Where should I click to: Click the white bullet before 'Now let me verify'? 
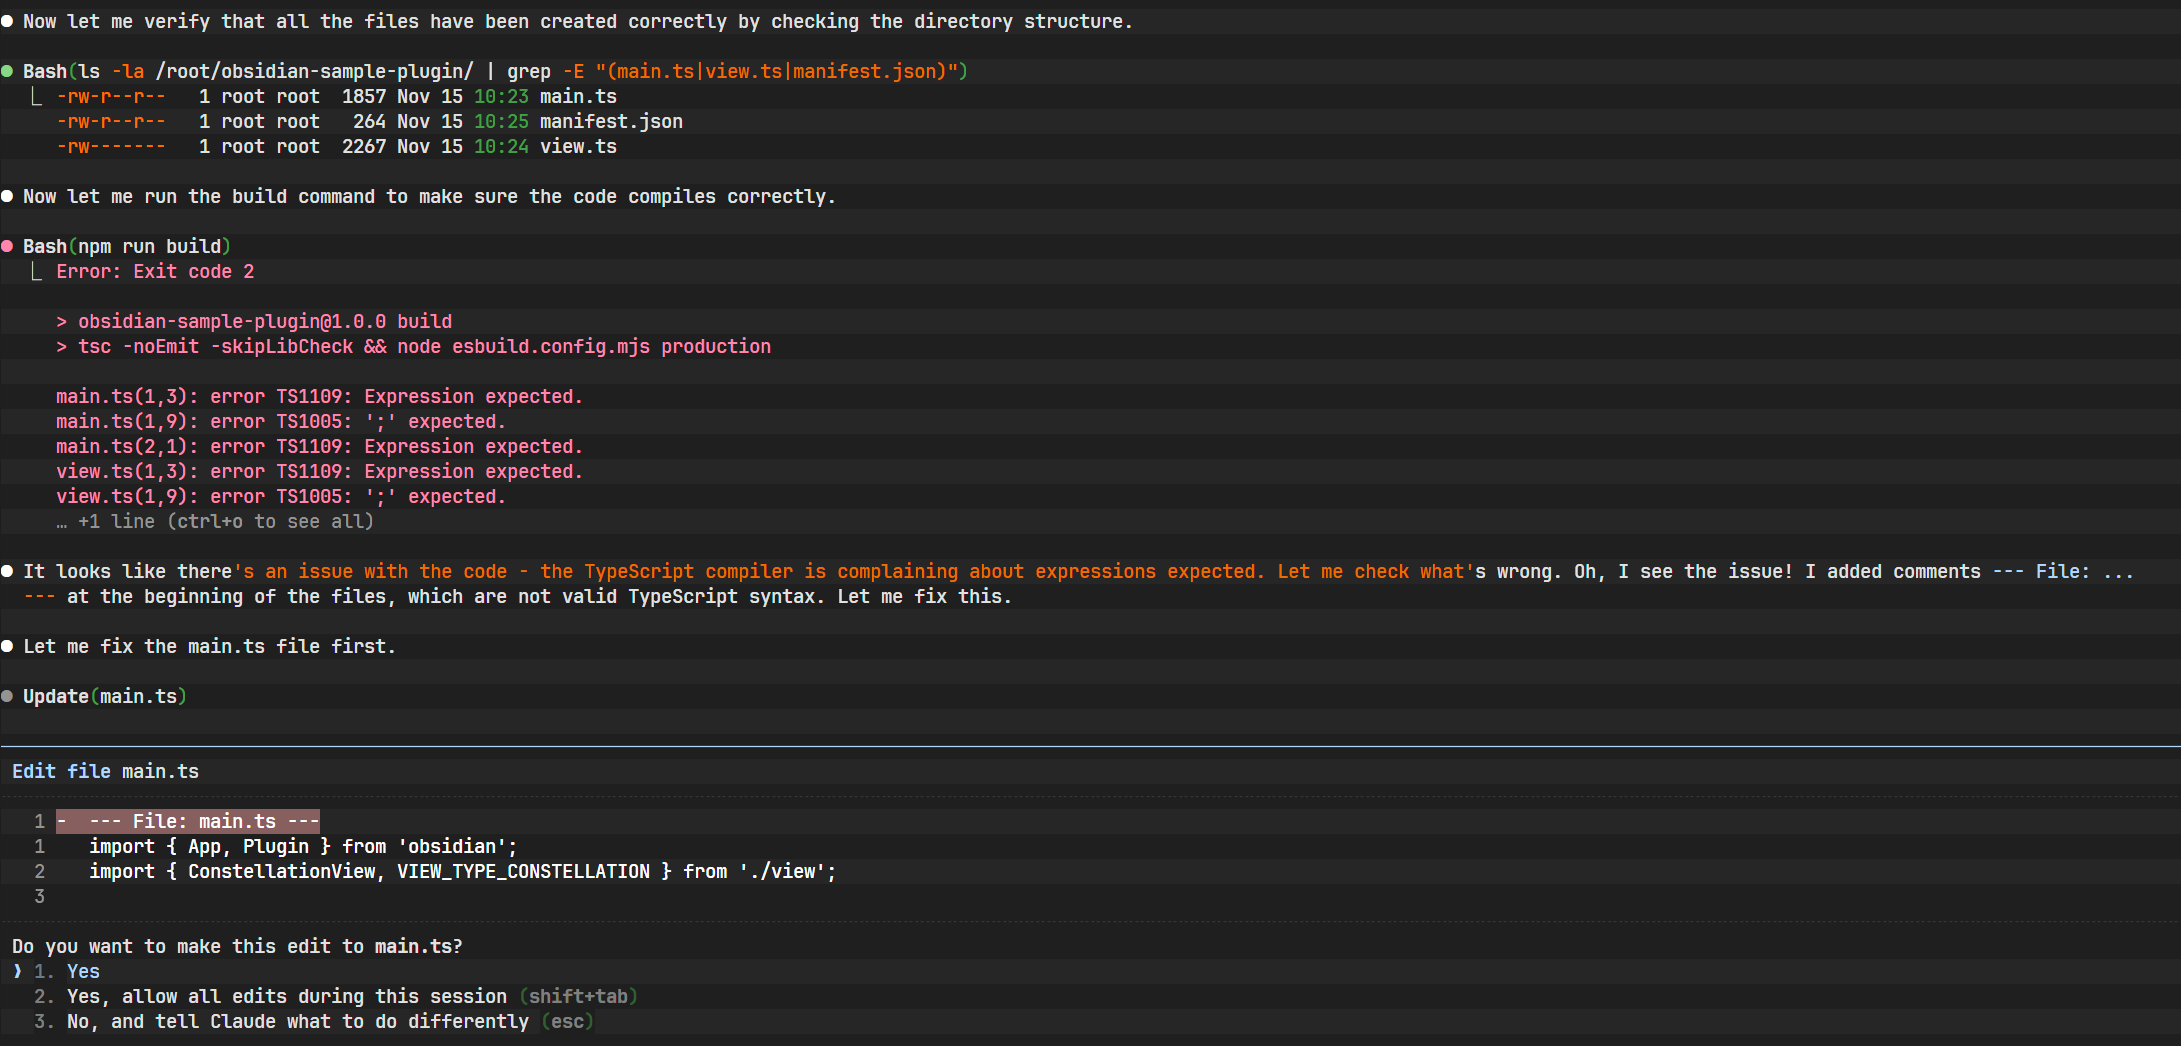(7, 21)
